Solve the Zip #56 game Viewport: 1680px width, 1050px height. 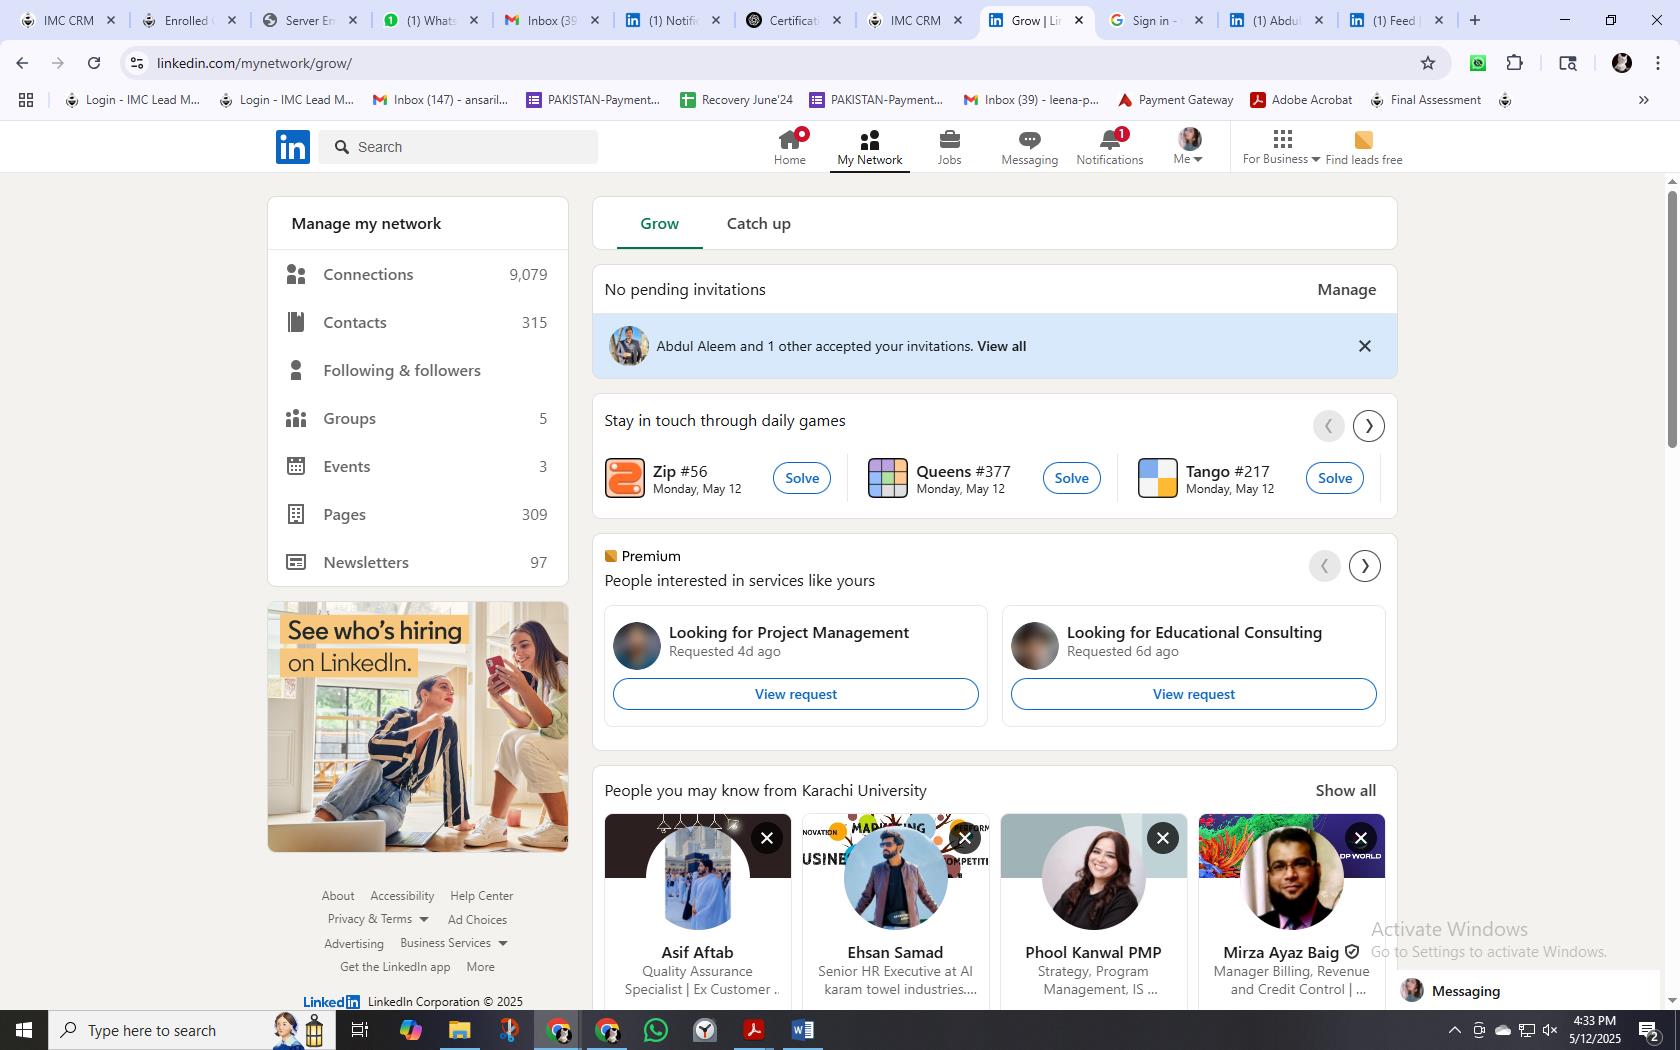click(802, 478)
